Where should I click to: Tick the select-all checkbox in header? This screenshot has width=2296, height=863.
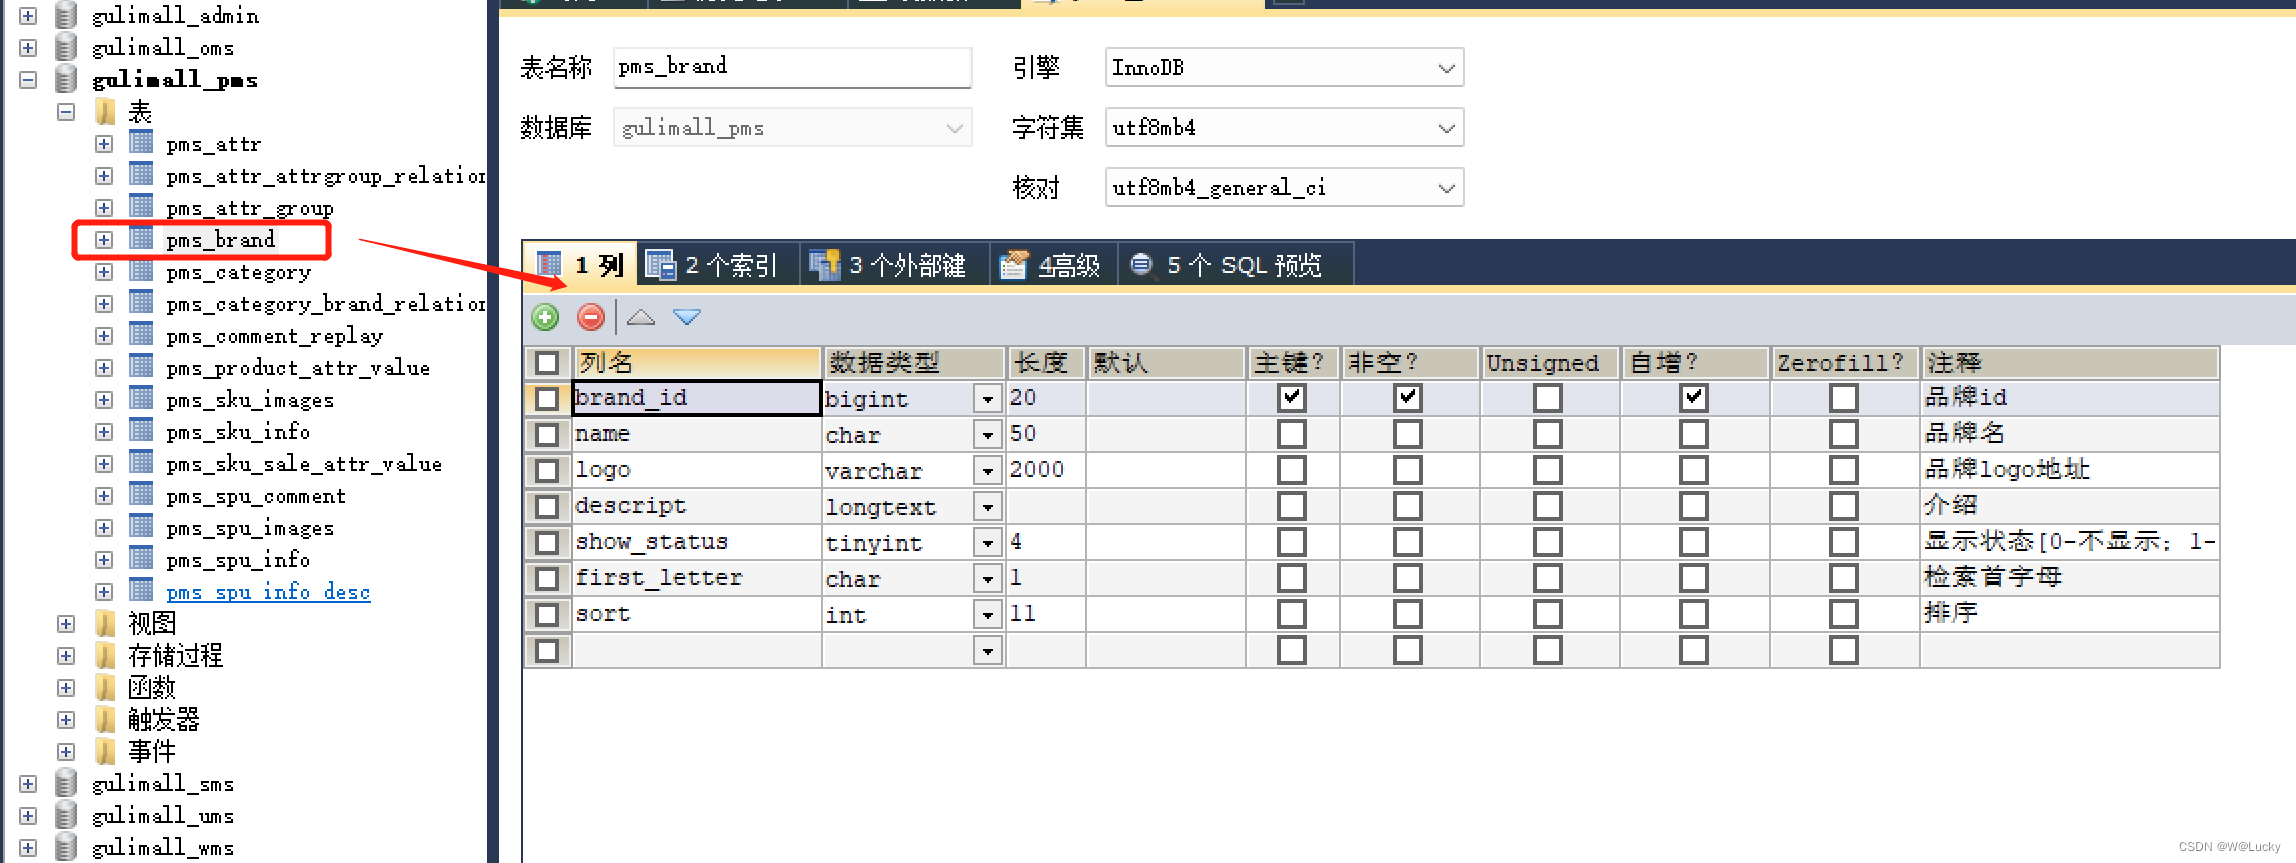(x=547, y=362)
